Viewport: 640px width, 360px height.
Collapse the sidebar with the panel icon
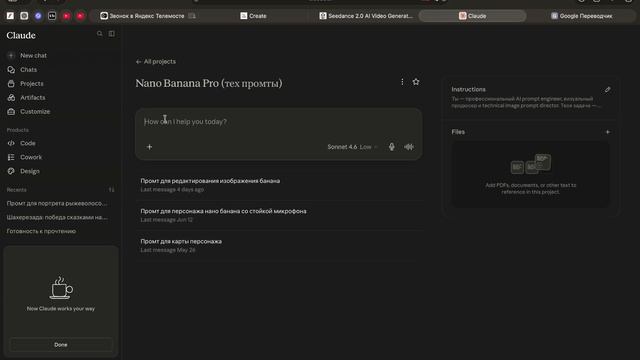click(111, 34)
